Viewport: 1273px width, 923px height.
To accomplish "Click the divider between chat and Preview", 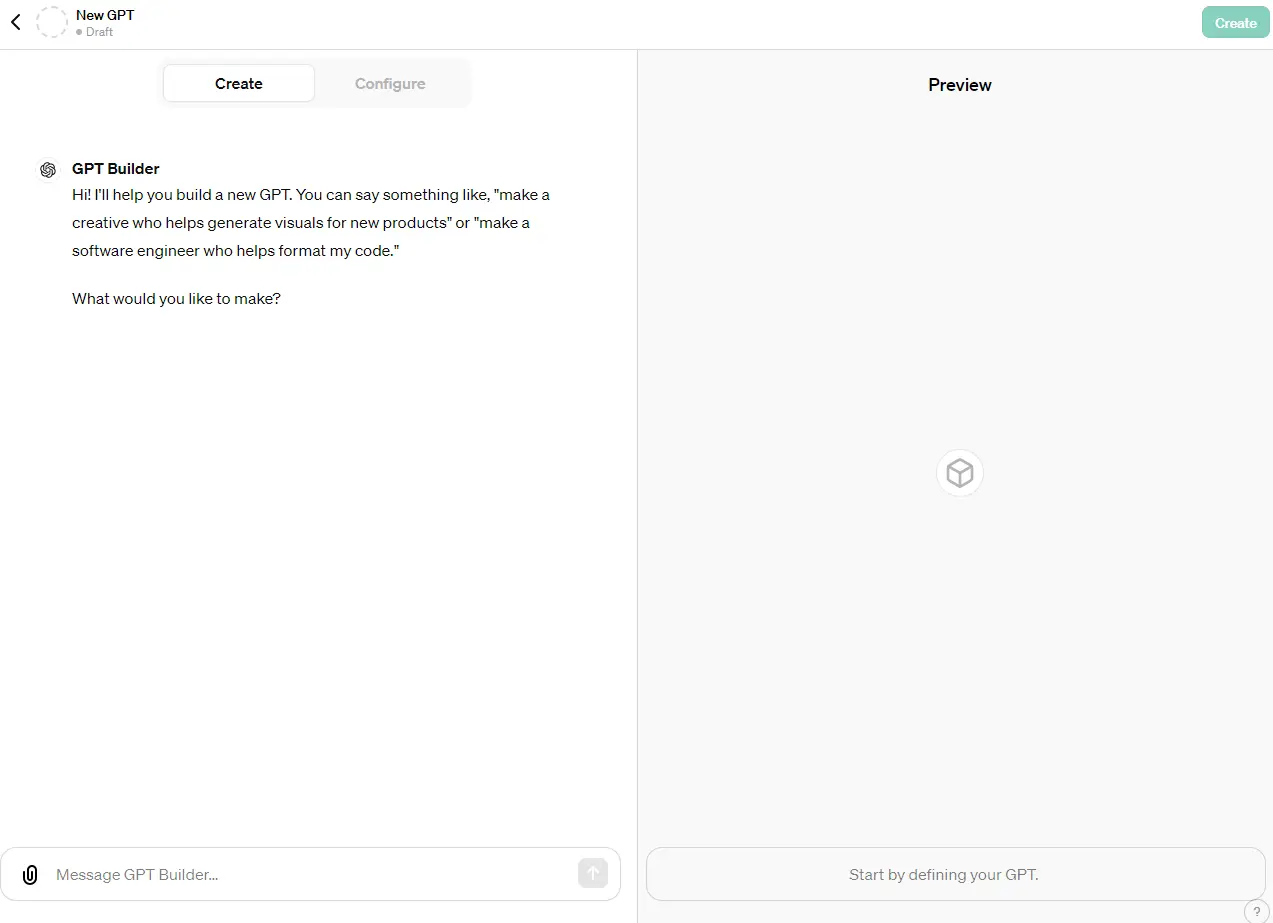I will (637, 480).
